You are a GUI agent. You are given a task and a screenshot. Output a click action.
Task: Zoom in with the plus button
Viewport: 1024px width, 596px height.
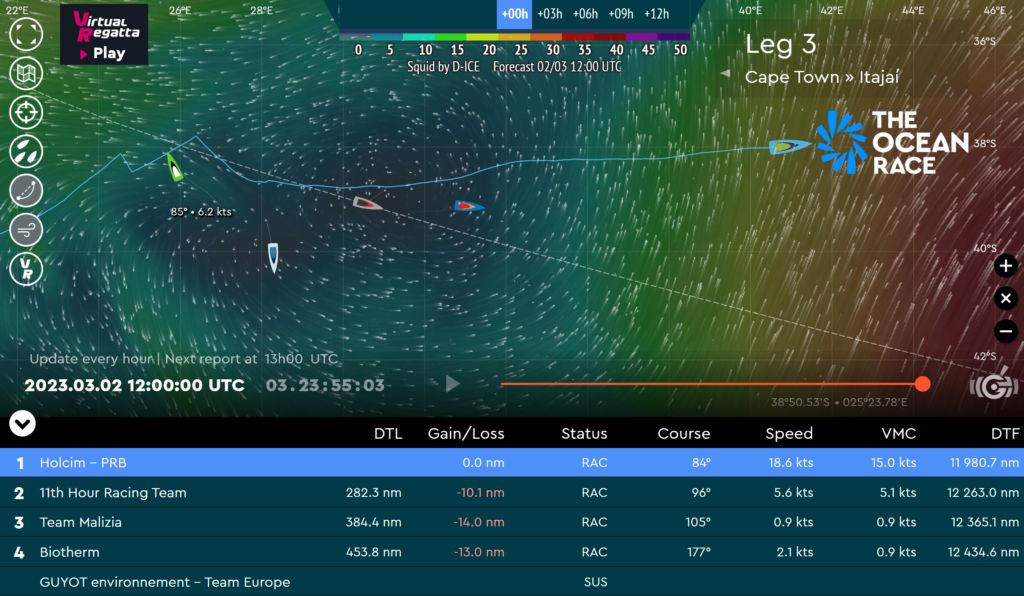[x=1006, y=266]
